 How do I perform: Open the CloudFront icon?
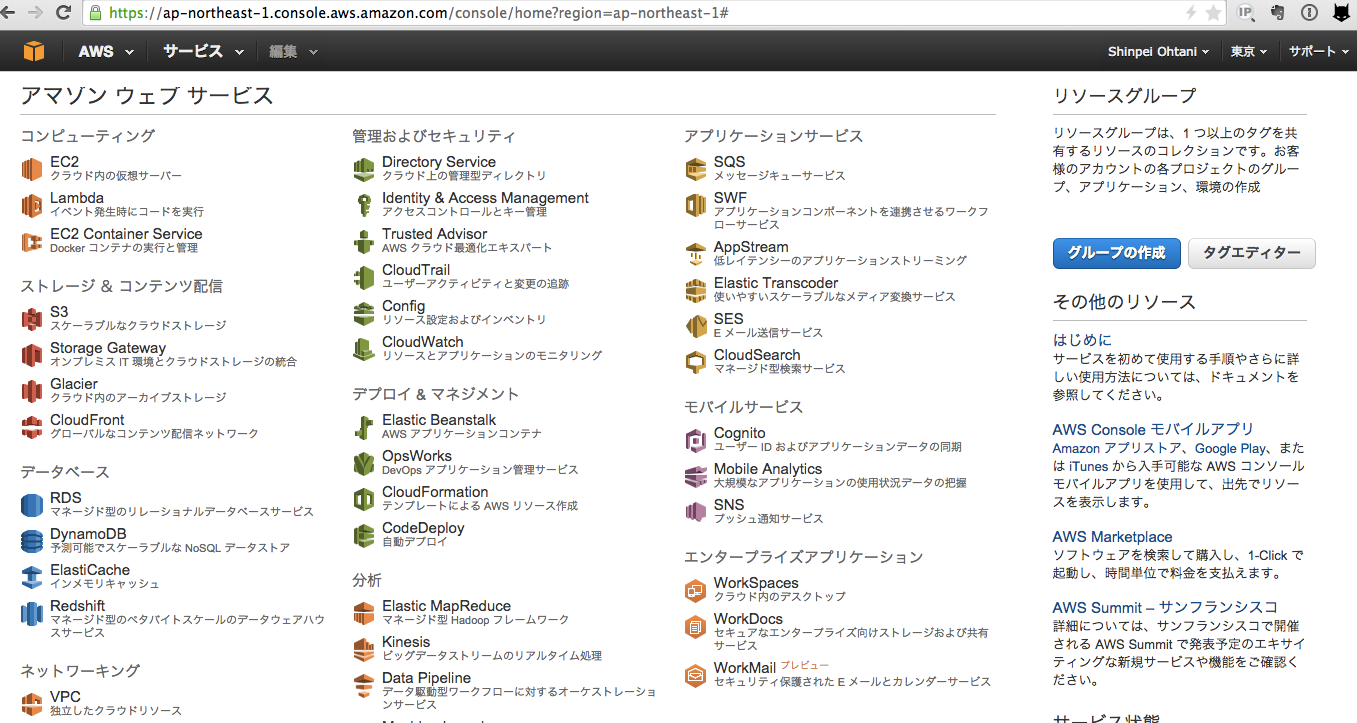(32, 427)
